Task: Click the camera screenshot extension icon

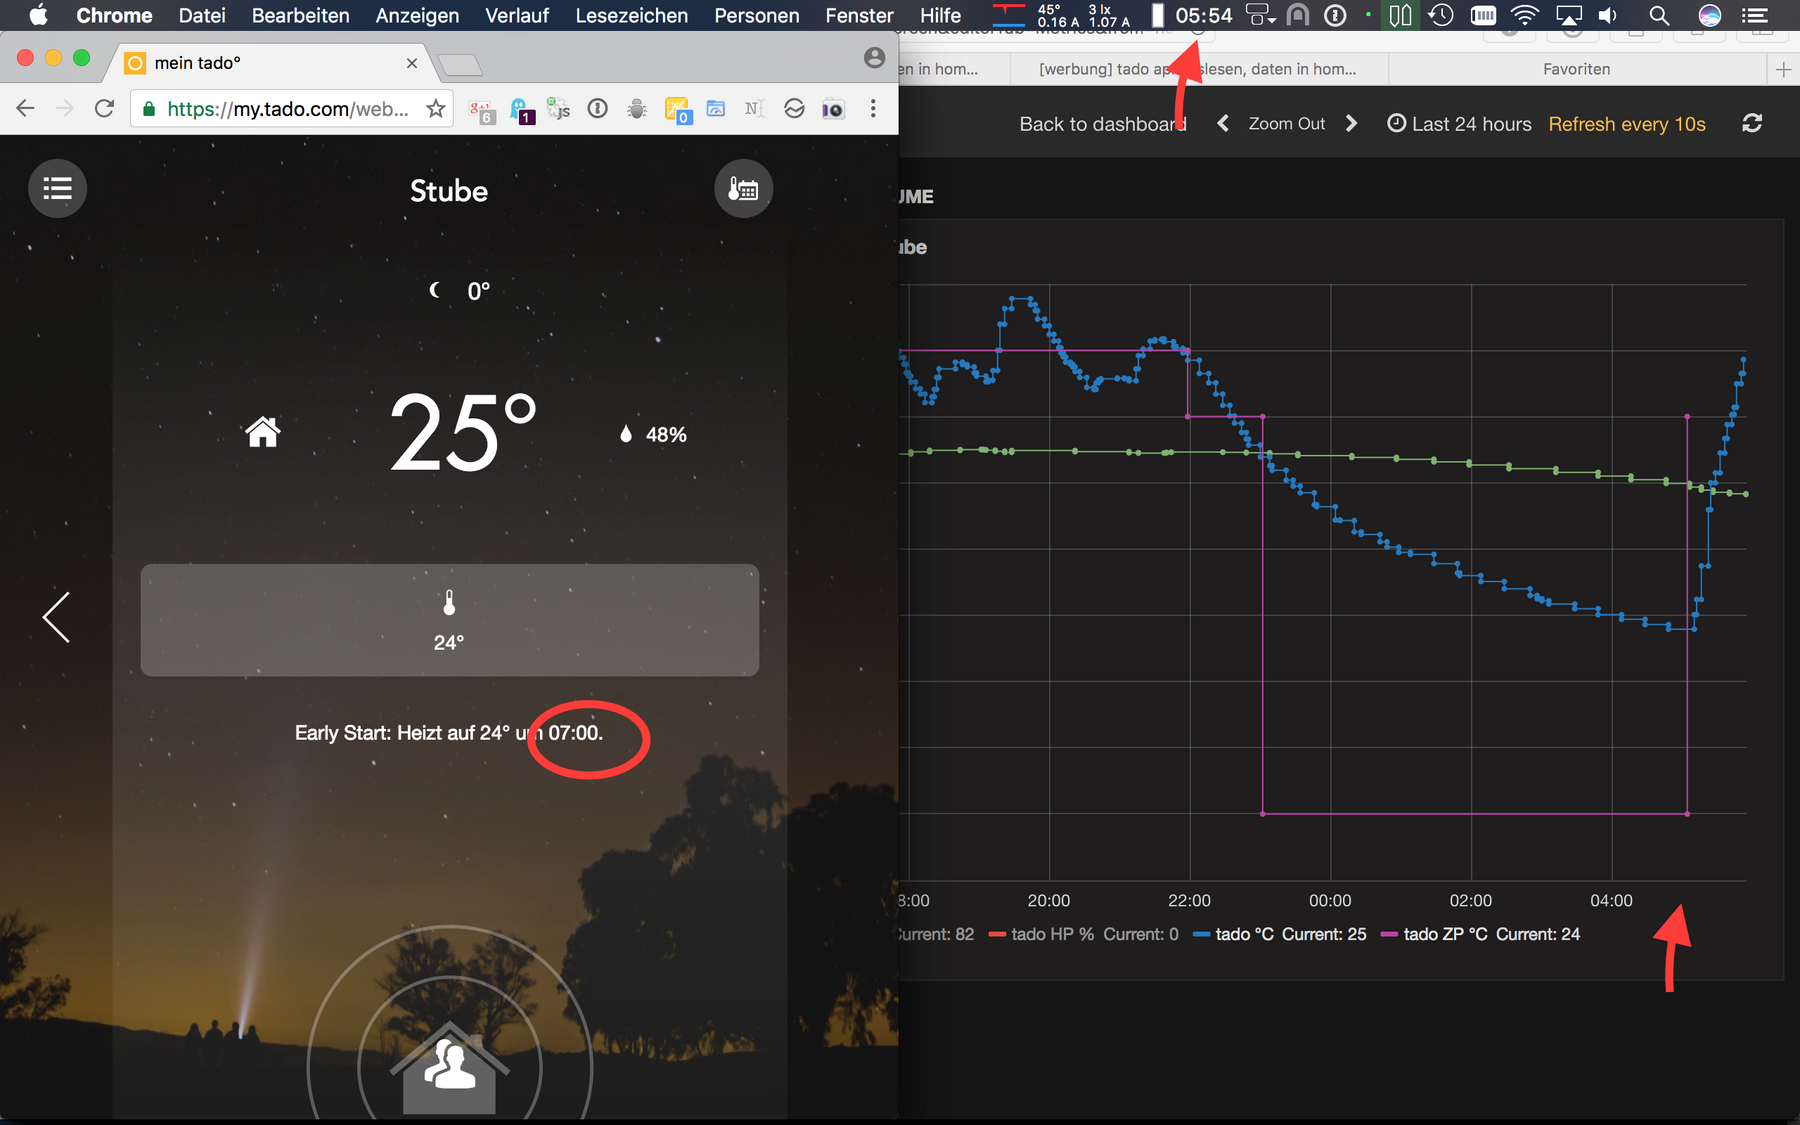Action: (x=833, y=108)
